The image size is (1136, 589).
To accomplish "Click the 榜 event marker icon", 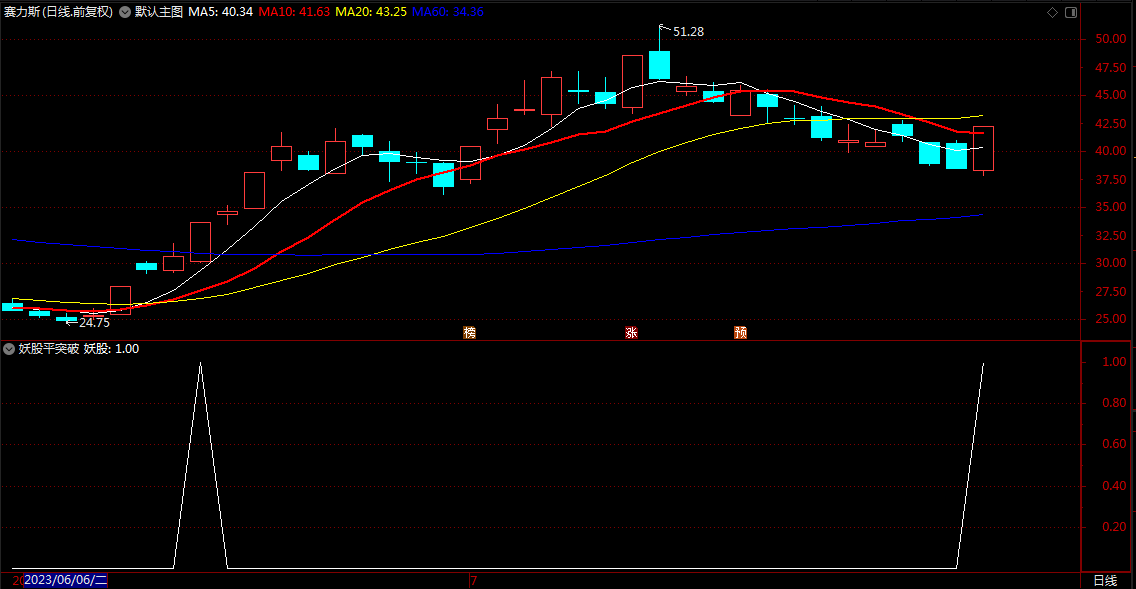I will click(x=469, y=333).
